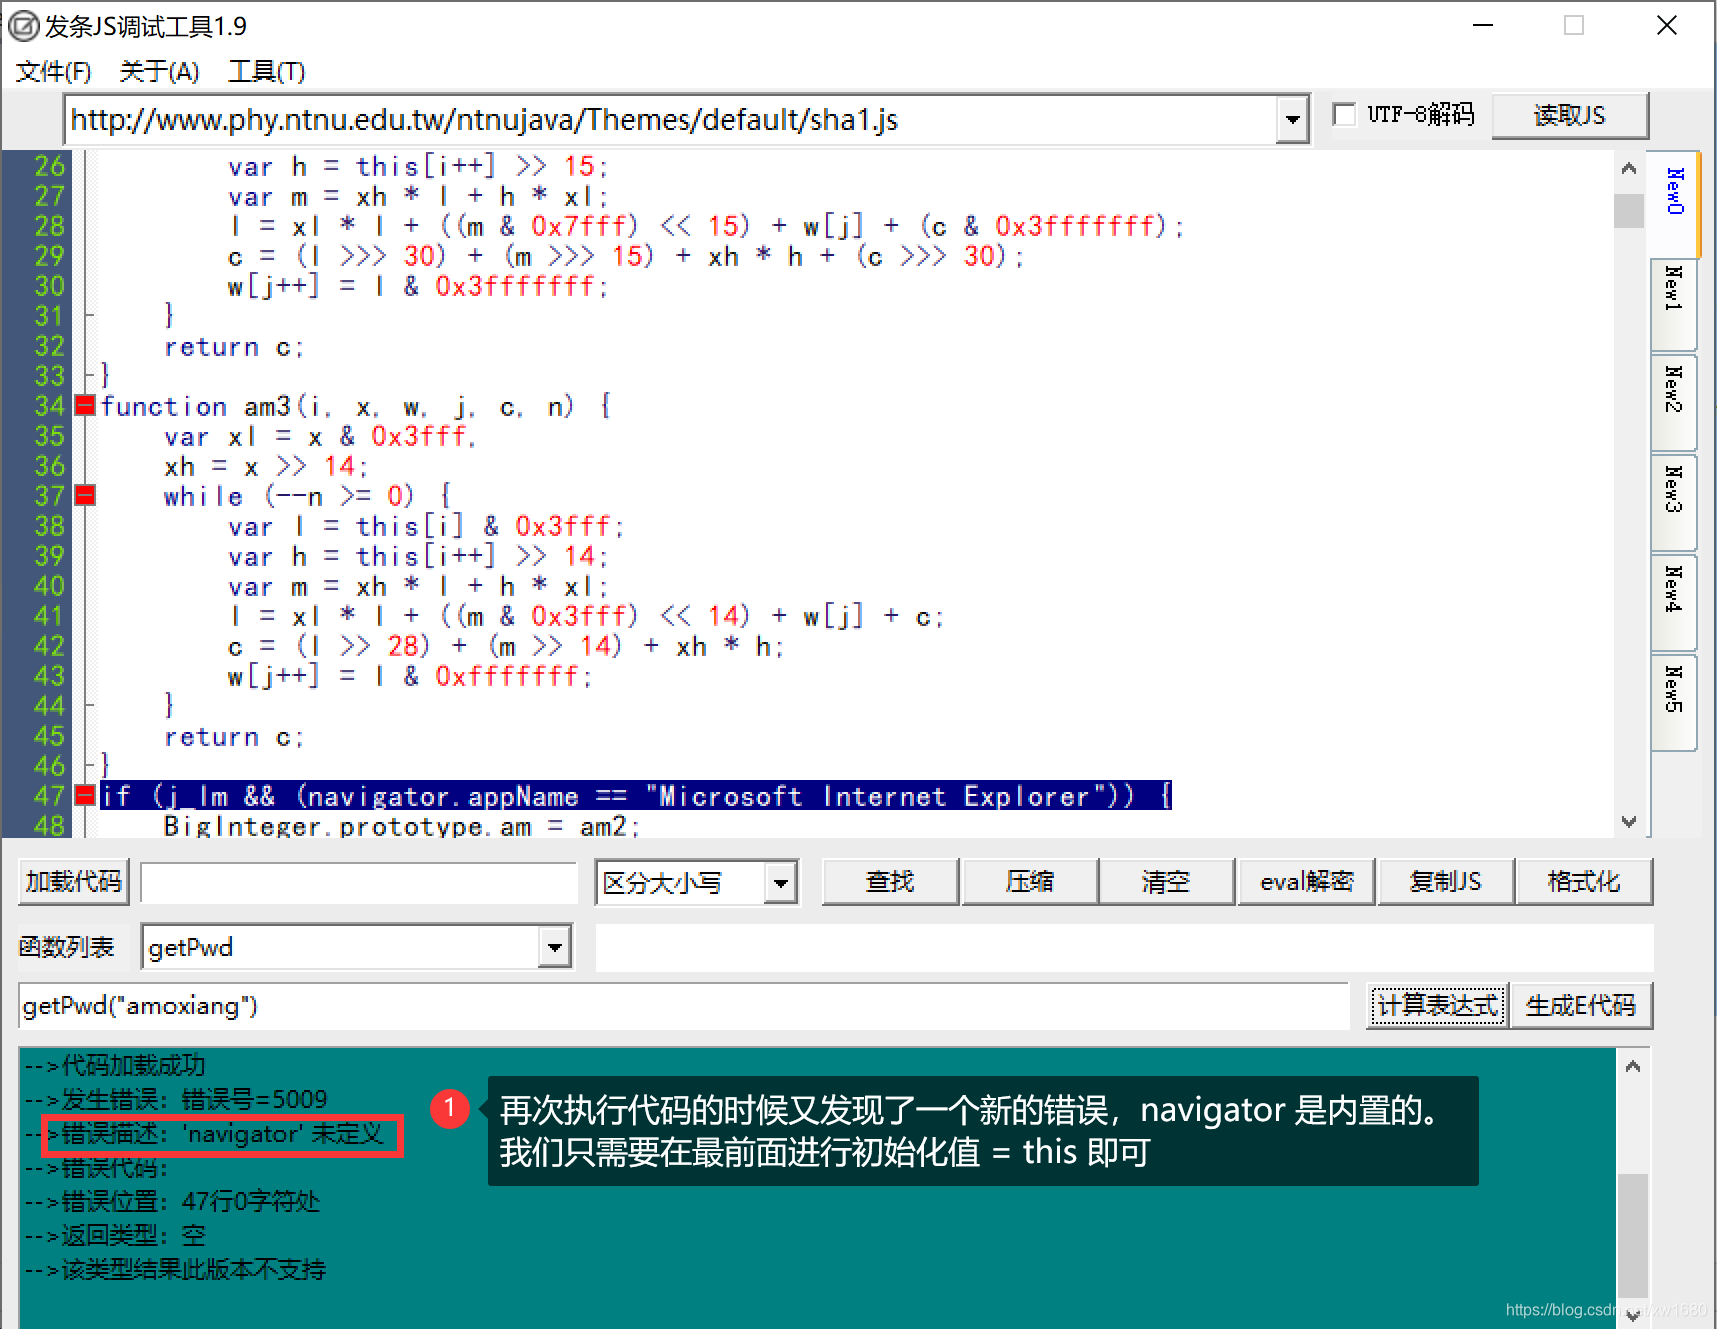This screenshot has height=1329, width=1717.
Task: Click the 查找 button
Action: [890, 882]
